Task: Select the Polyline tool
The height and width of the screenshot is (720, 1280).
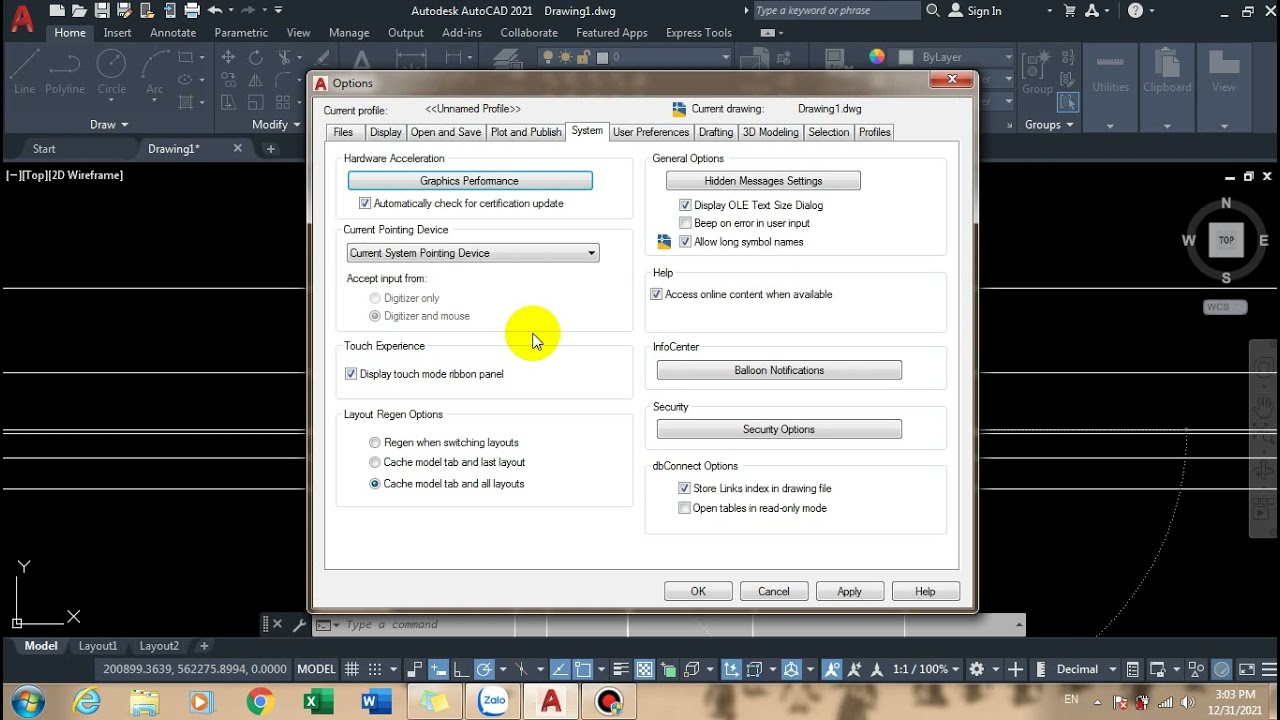Action: (x=65, y=73)
